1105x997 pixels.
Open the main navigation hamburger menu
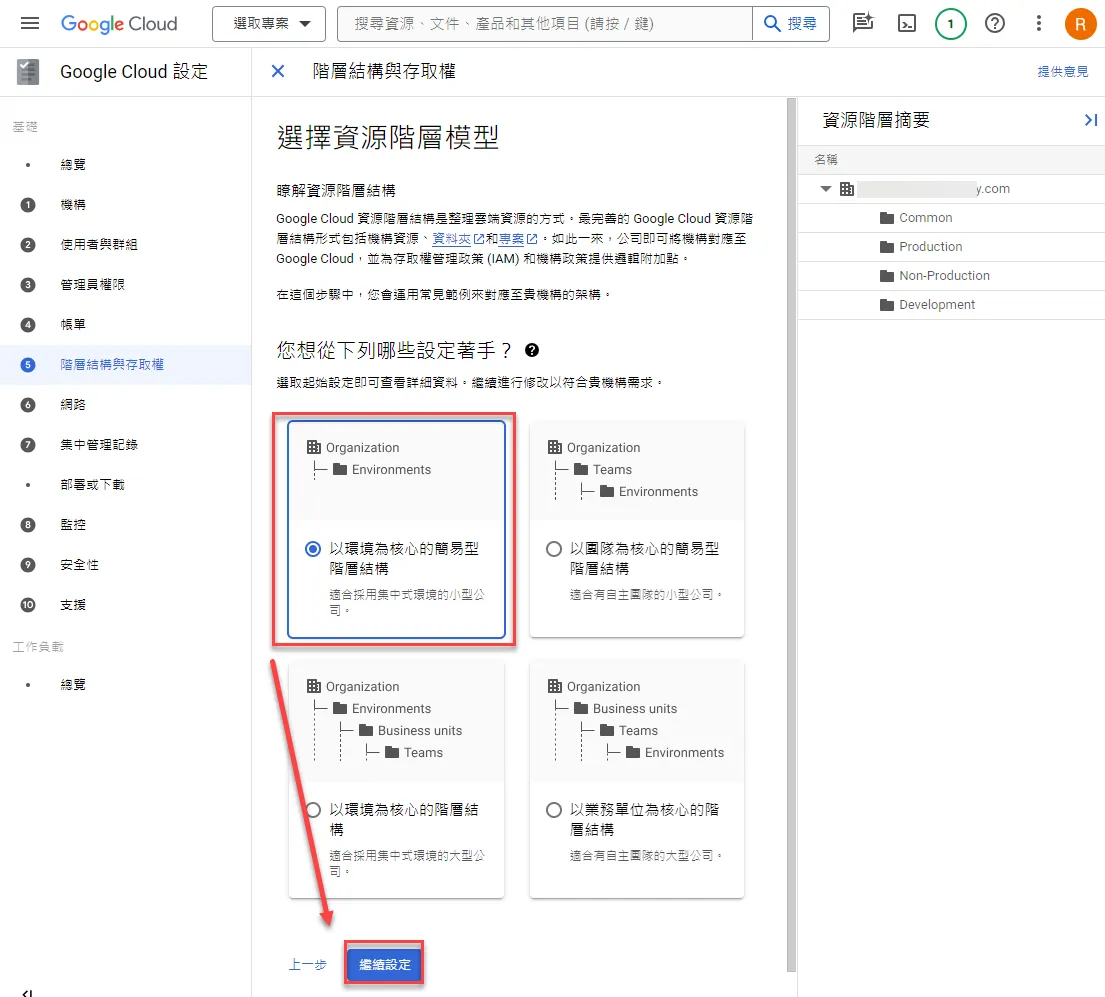30,23
